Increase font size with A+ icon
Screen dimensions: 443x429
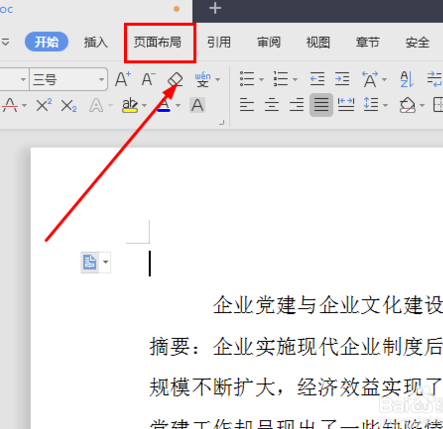123,79
